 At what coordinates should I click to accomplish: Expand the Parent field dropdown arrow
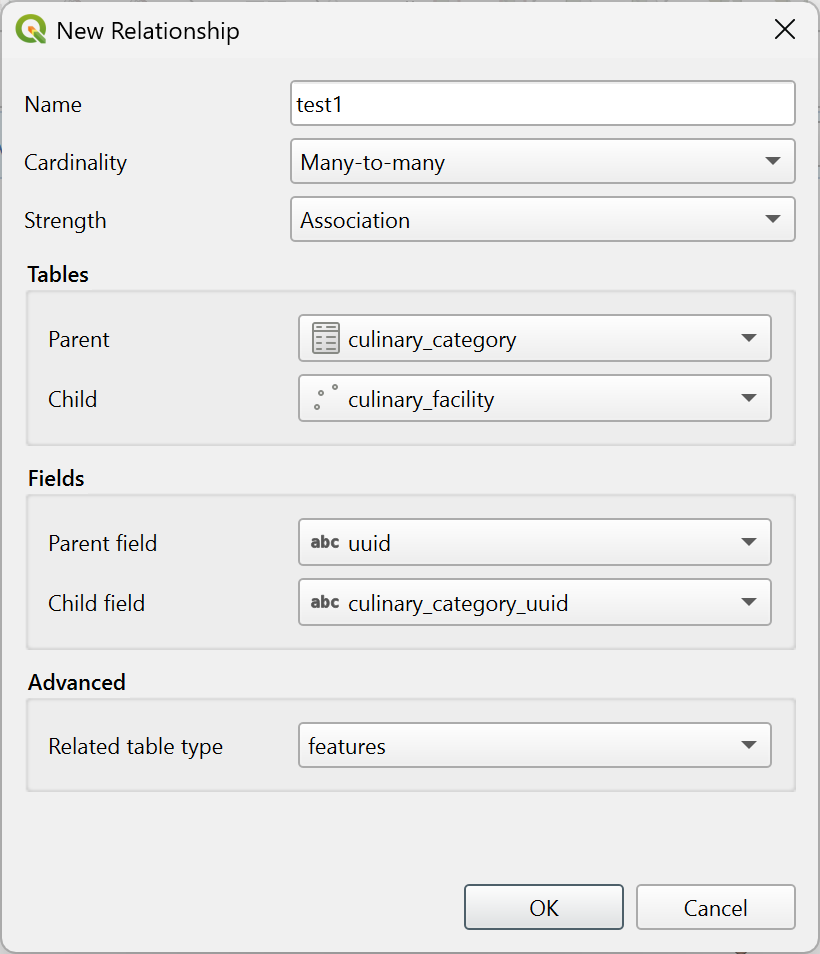[x=749, y=543]
